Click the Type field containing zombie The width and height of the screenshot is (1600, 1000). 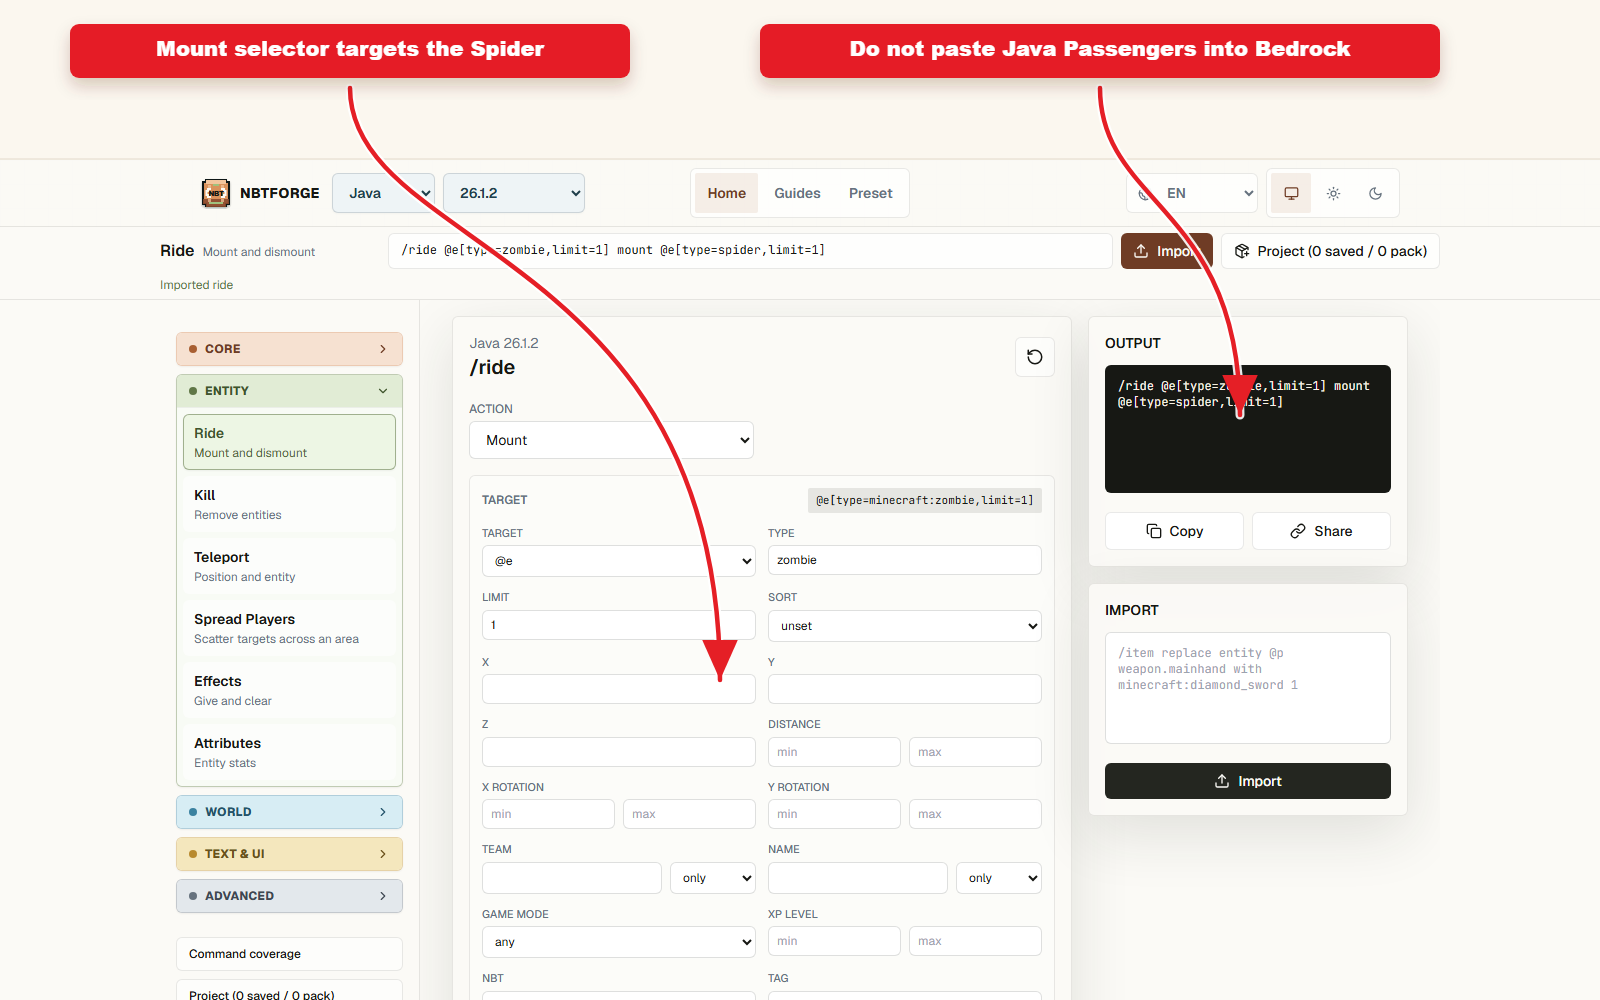pos(904,560)
